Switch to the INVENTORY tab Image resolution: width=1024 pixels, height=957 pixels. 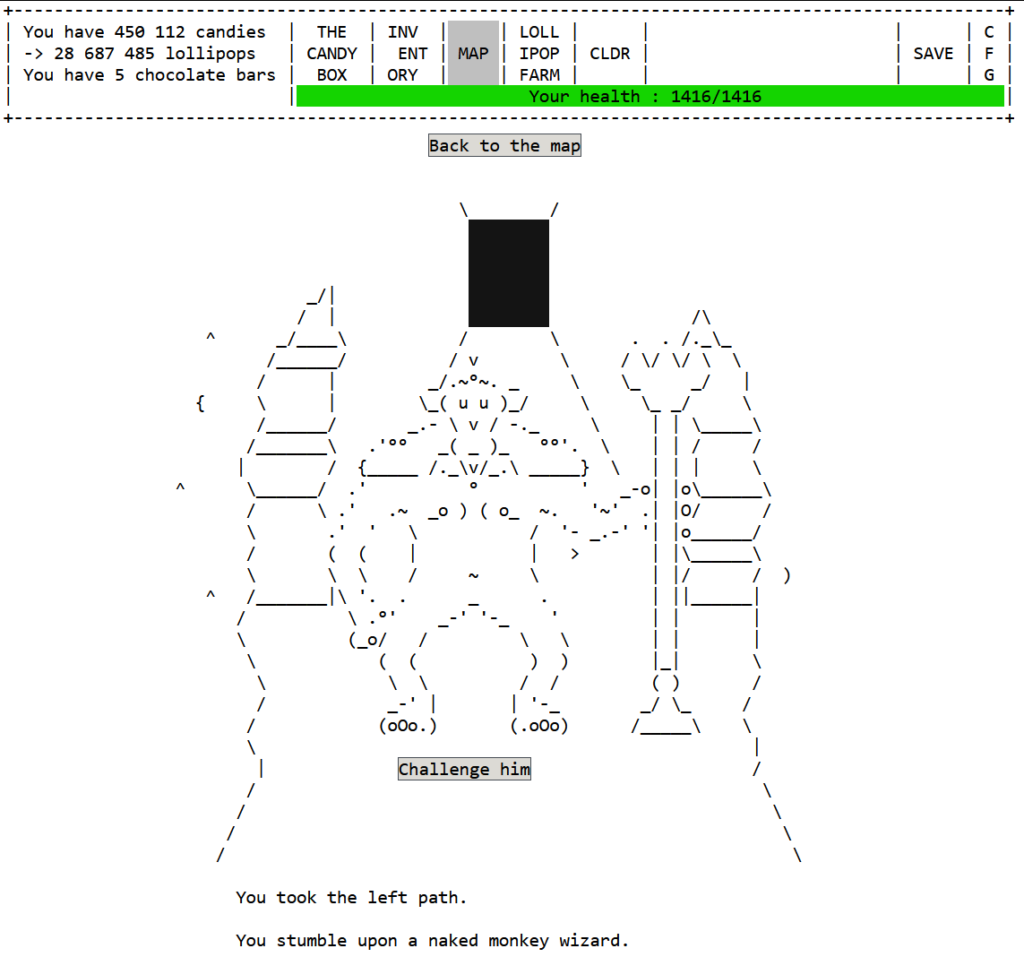point(408,53)
